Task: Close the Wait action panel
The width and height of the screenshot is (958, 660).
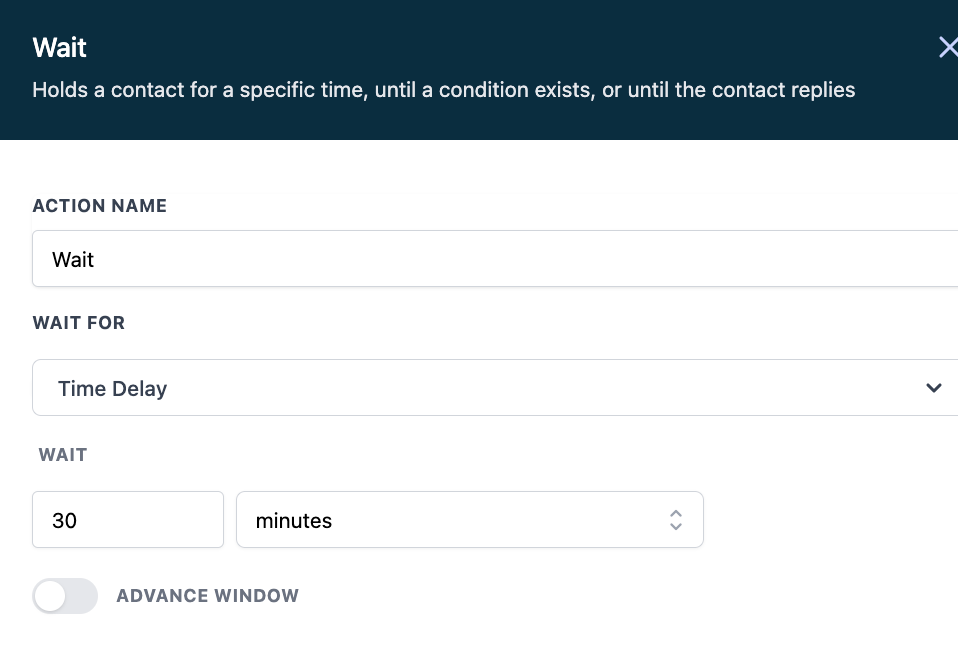Action: coord(946,47)
